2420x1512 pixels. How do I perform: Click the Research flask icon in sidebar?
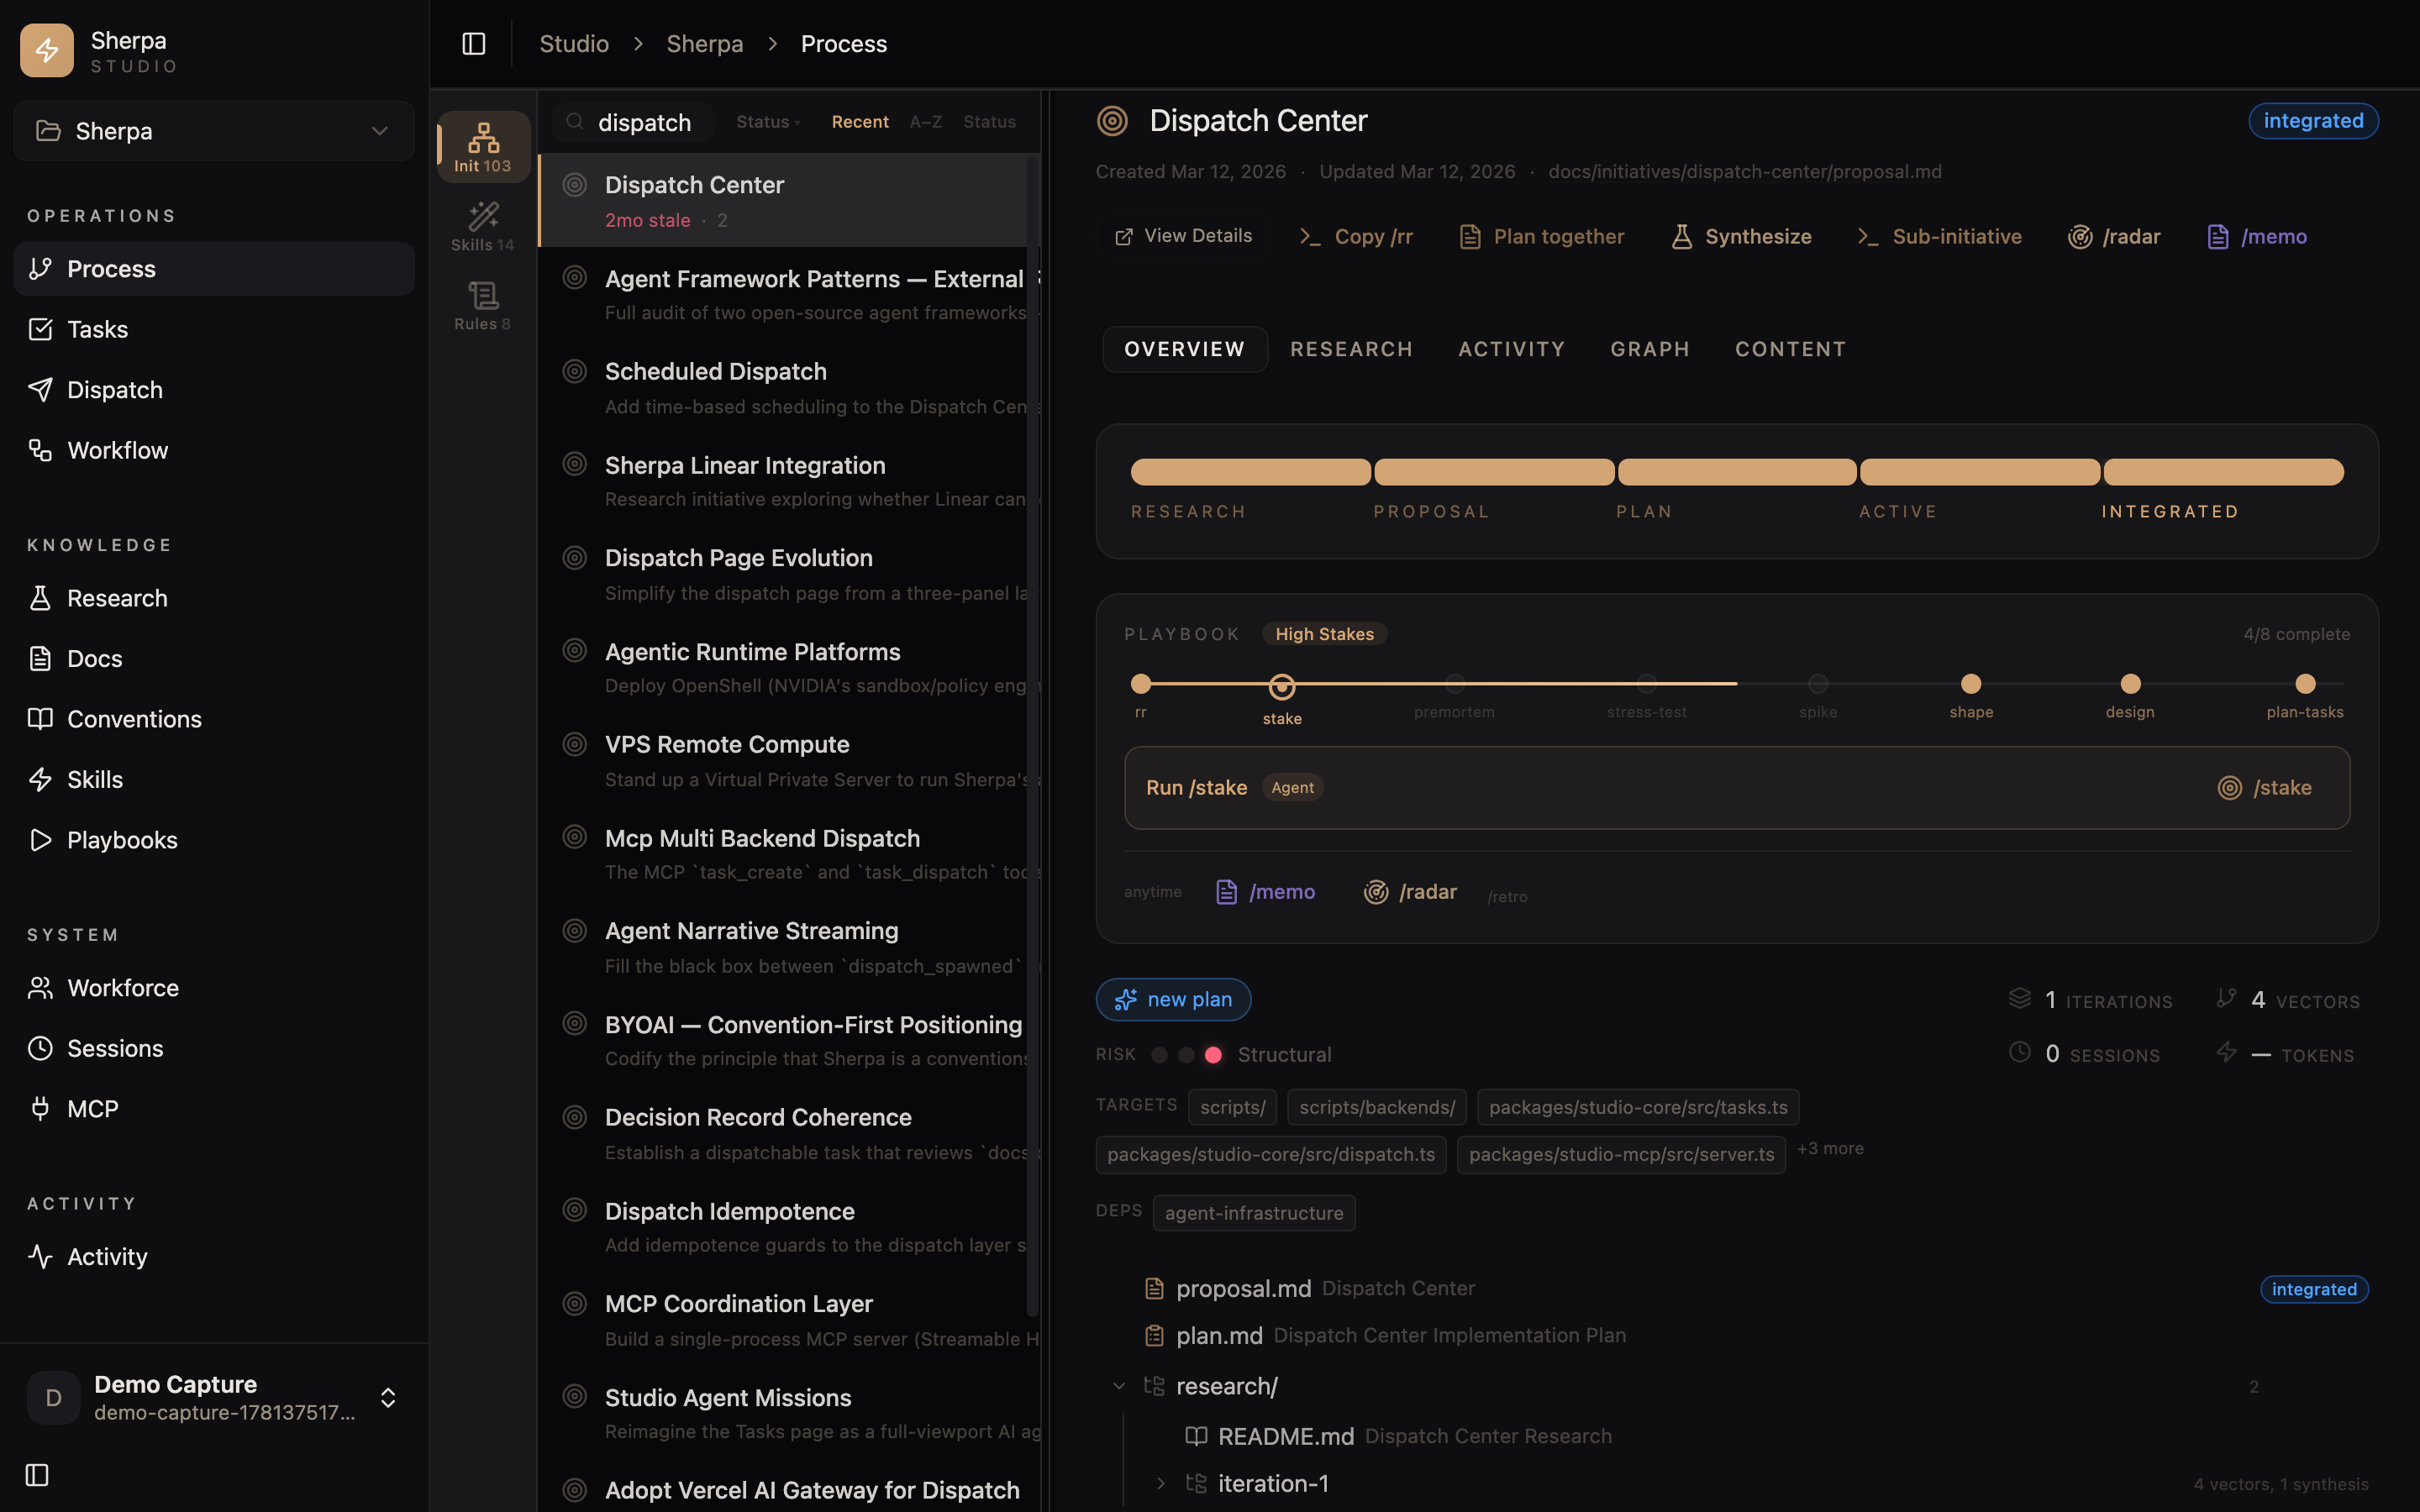click(x=40, y=598)
